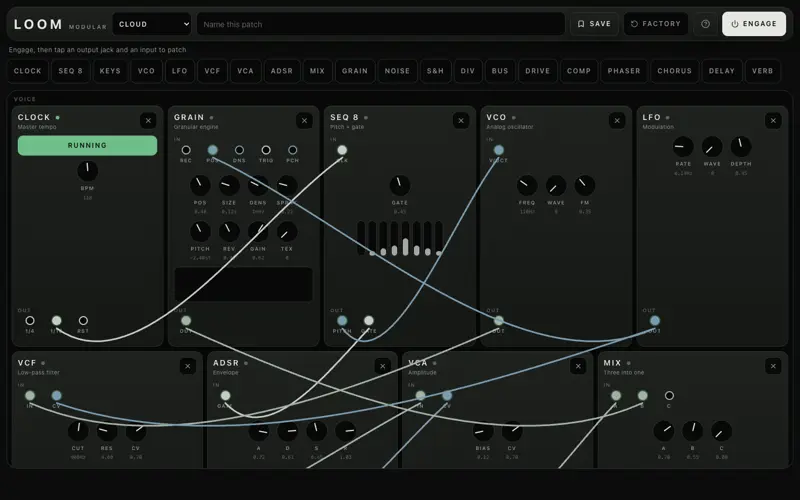Image resolution: width=800 pixels, height=500 pixels.
Task: Adjust the GRAIN SIZE knob
Action: [229, 185]
